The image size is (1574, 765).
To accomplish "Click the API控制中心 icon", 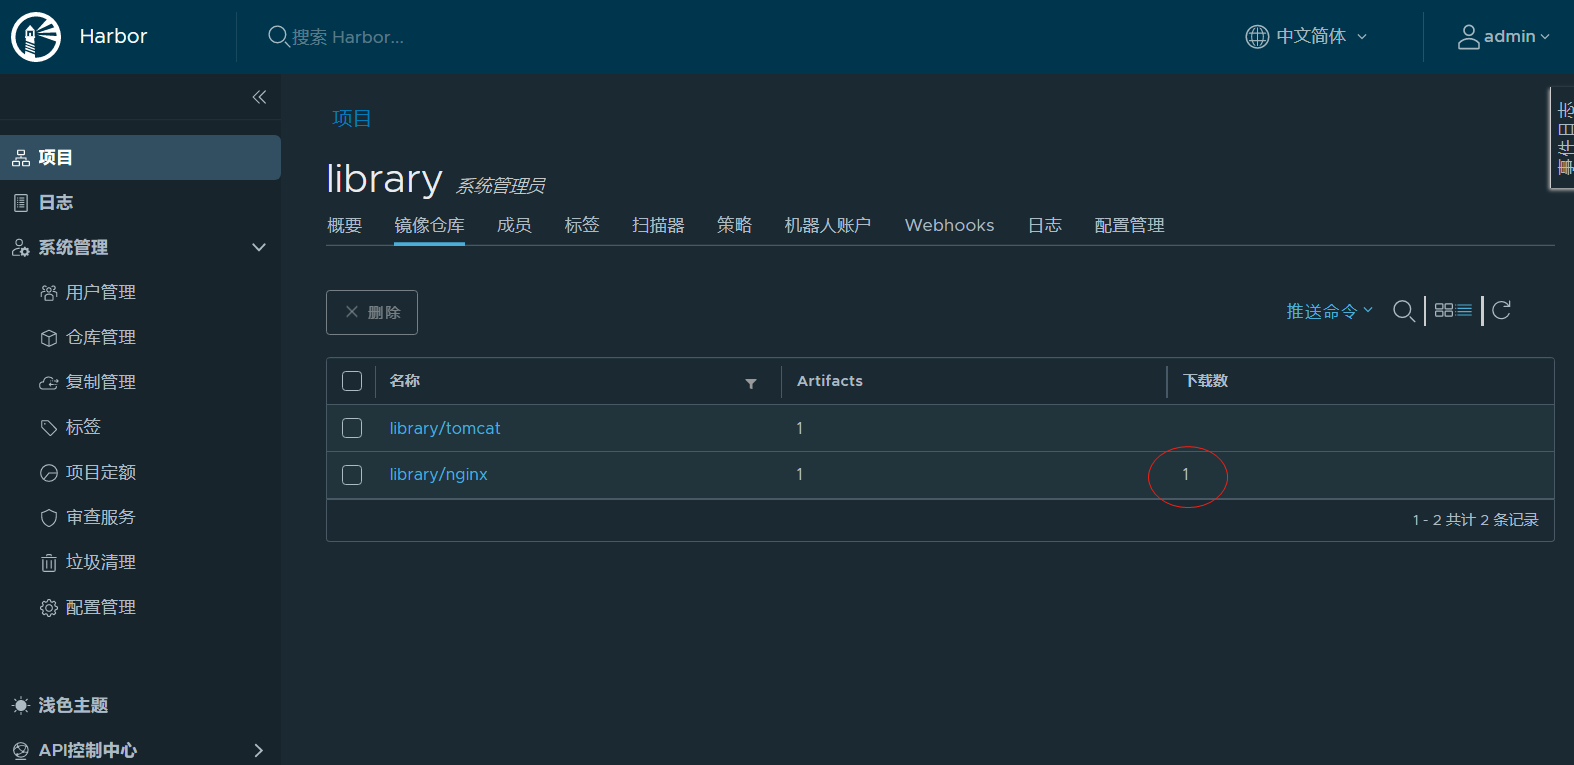I will (21, 751).
